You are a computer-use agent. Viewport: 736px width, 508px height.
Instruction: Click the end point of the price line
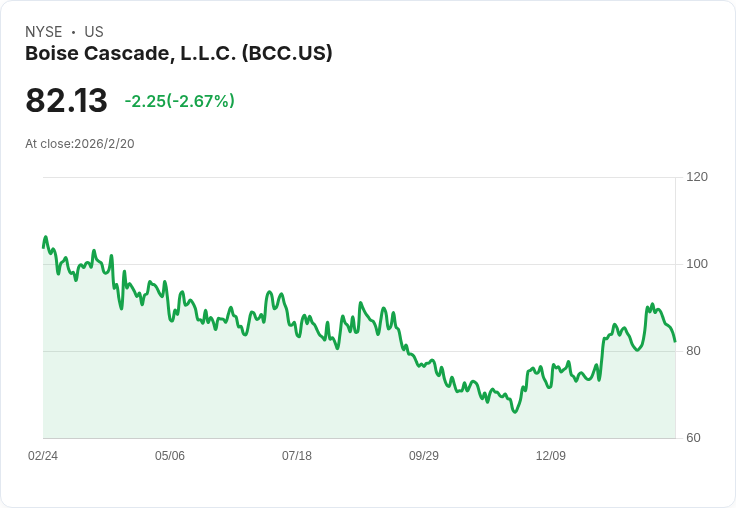pos(675,341)
